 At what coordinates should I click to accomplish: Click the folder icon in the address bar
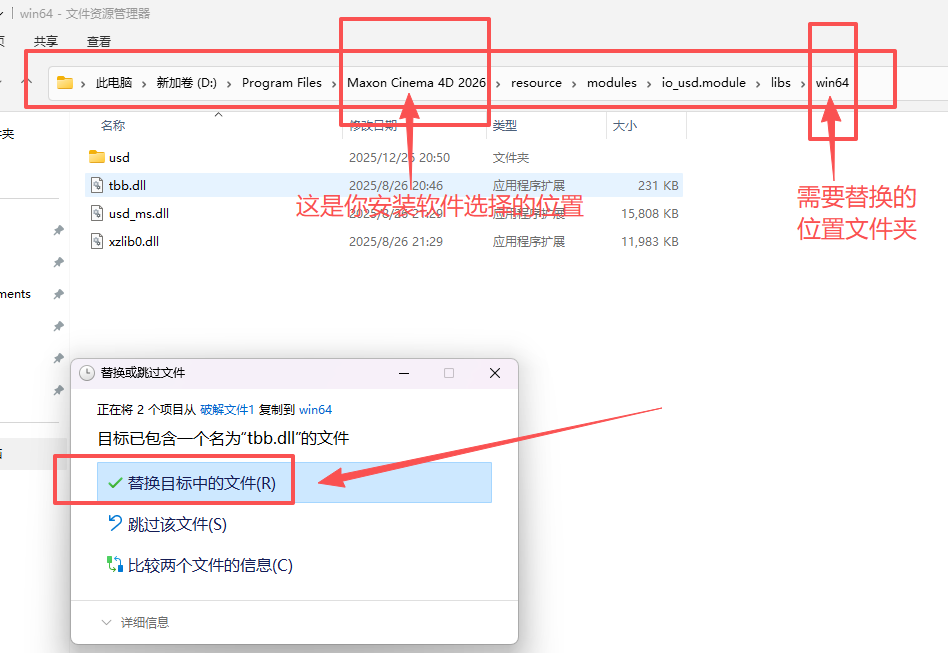(66, 83)
